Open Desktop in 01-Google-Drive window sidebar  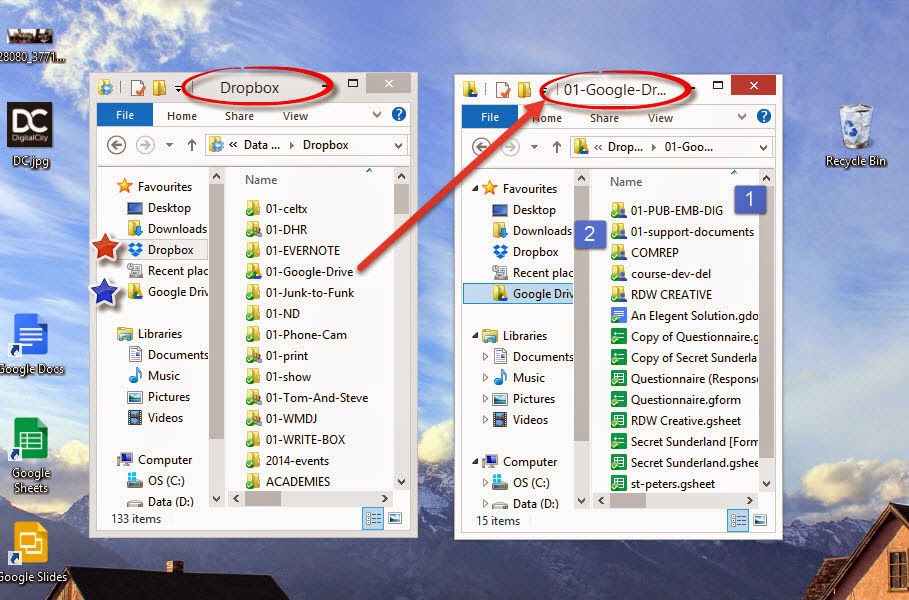pos(523,210)
